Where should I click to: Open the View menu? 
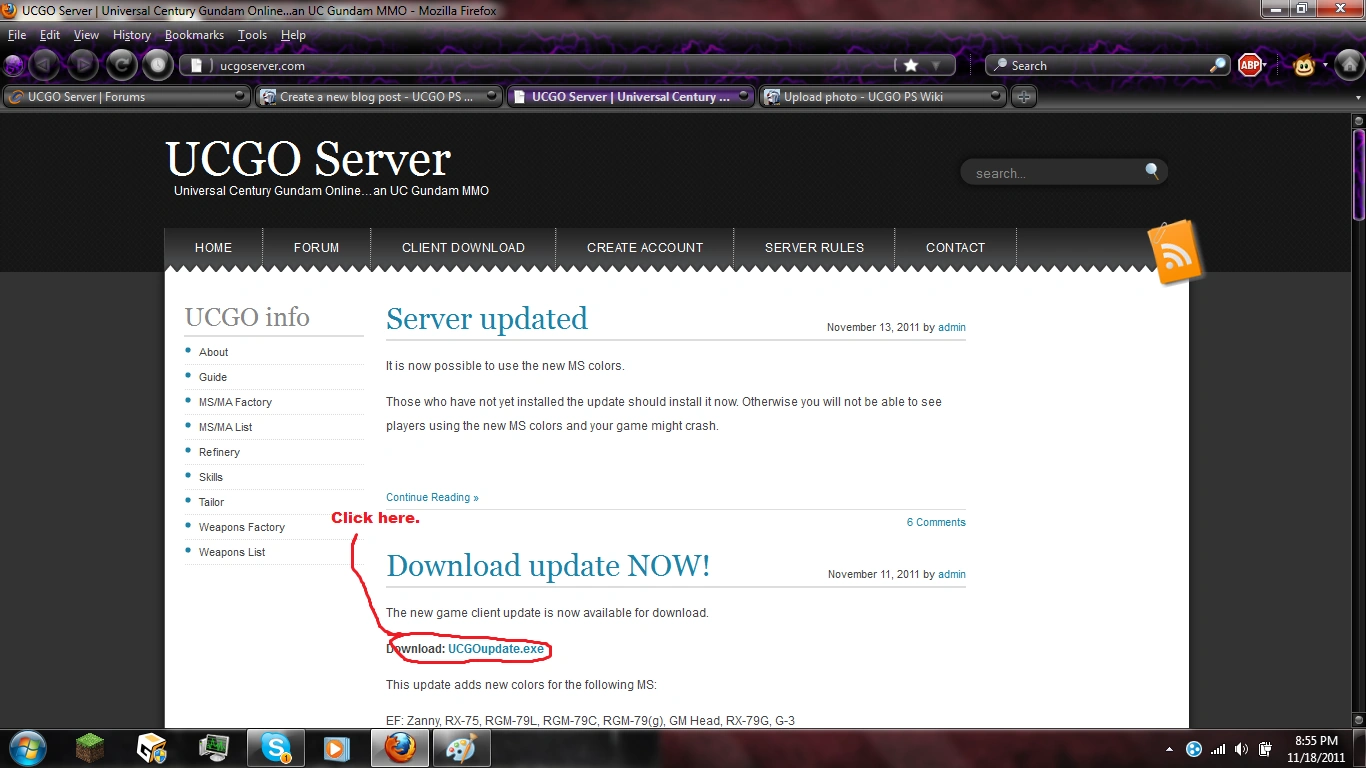[x=86, y=35]
